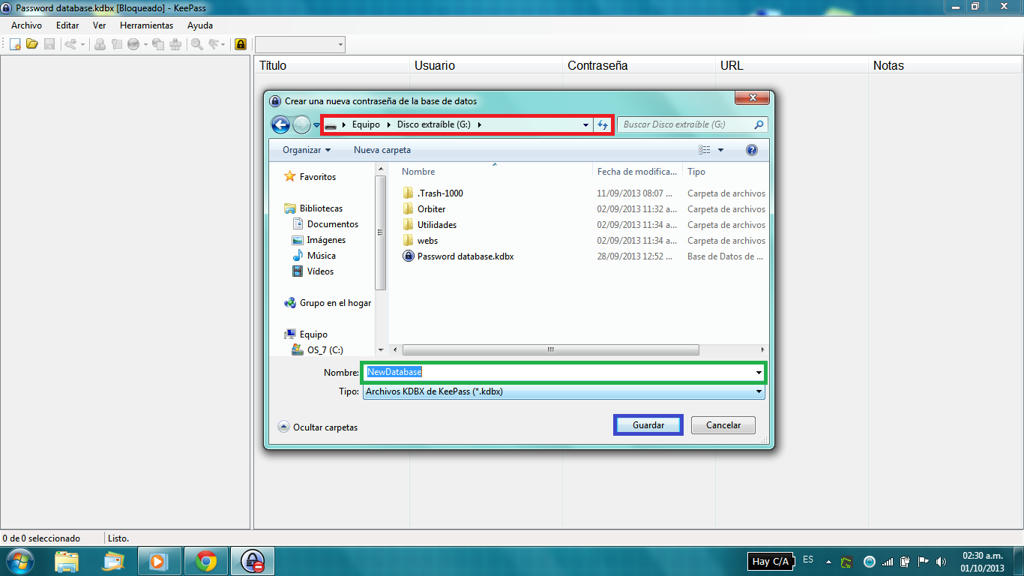Click the network signal bars tray icon
The image size is (1024, 576).
(888, 562)
